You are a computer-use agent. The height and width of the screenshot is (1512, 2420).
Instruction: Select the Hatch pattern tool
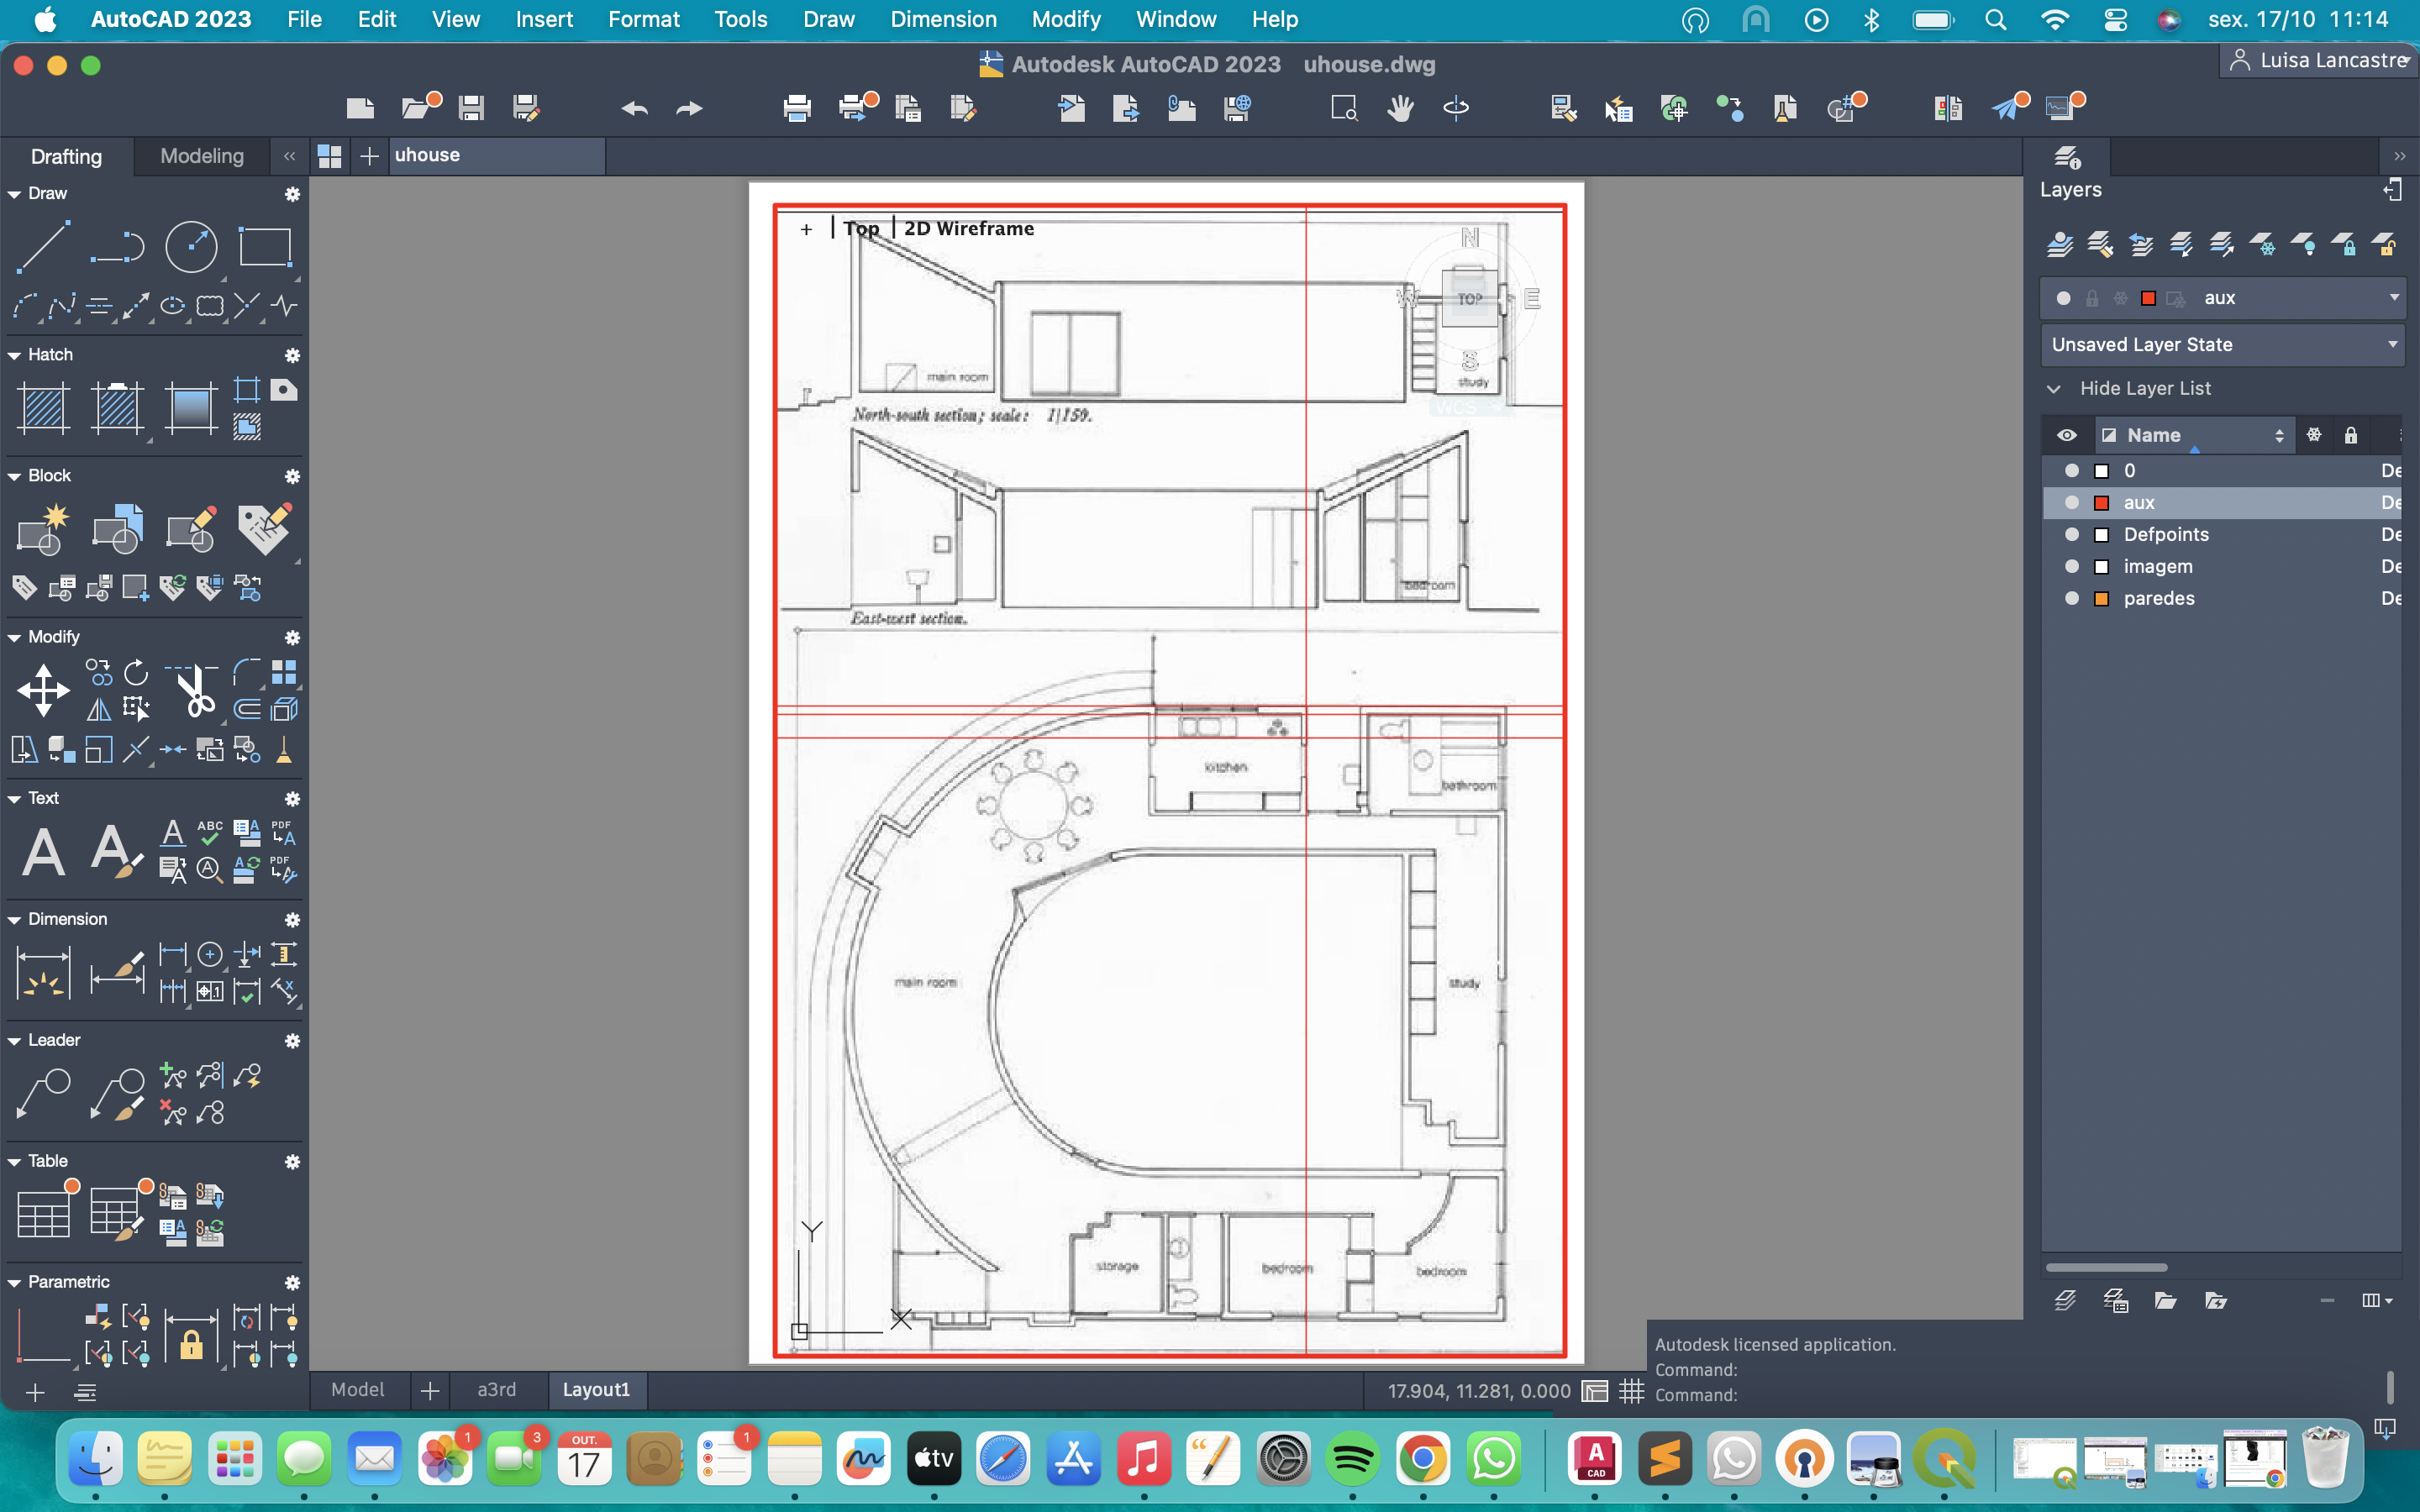[x=43, y=408]
